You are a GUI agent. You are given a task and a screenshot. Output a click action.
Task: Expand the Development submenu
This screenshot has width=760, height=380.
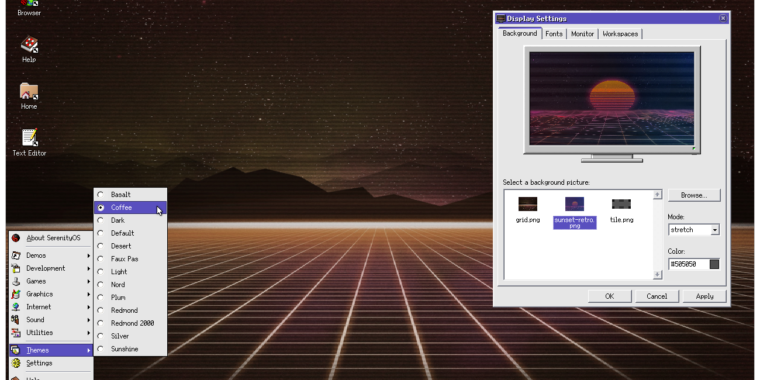coord(51,269)
